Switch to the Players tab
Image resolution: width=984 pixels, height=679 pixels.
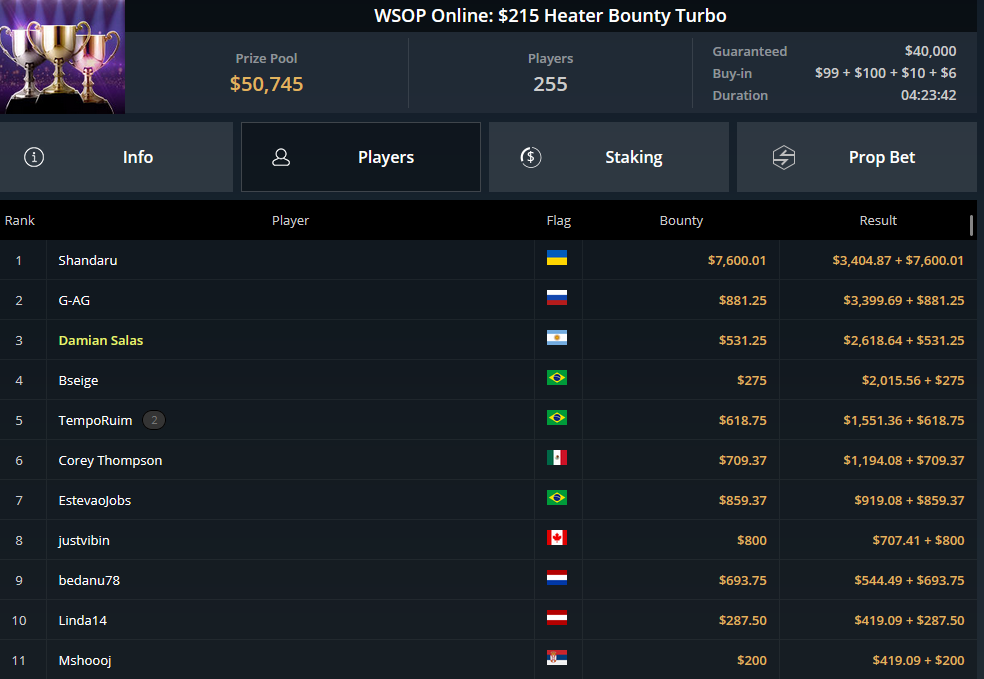pyautogui.click(x=361, y=157)
